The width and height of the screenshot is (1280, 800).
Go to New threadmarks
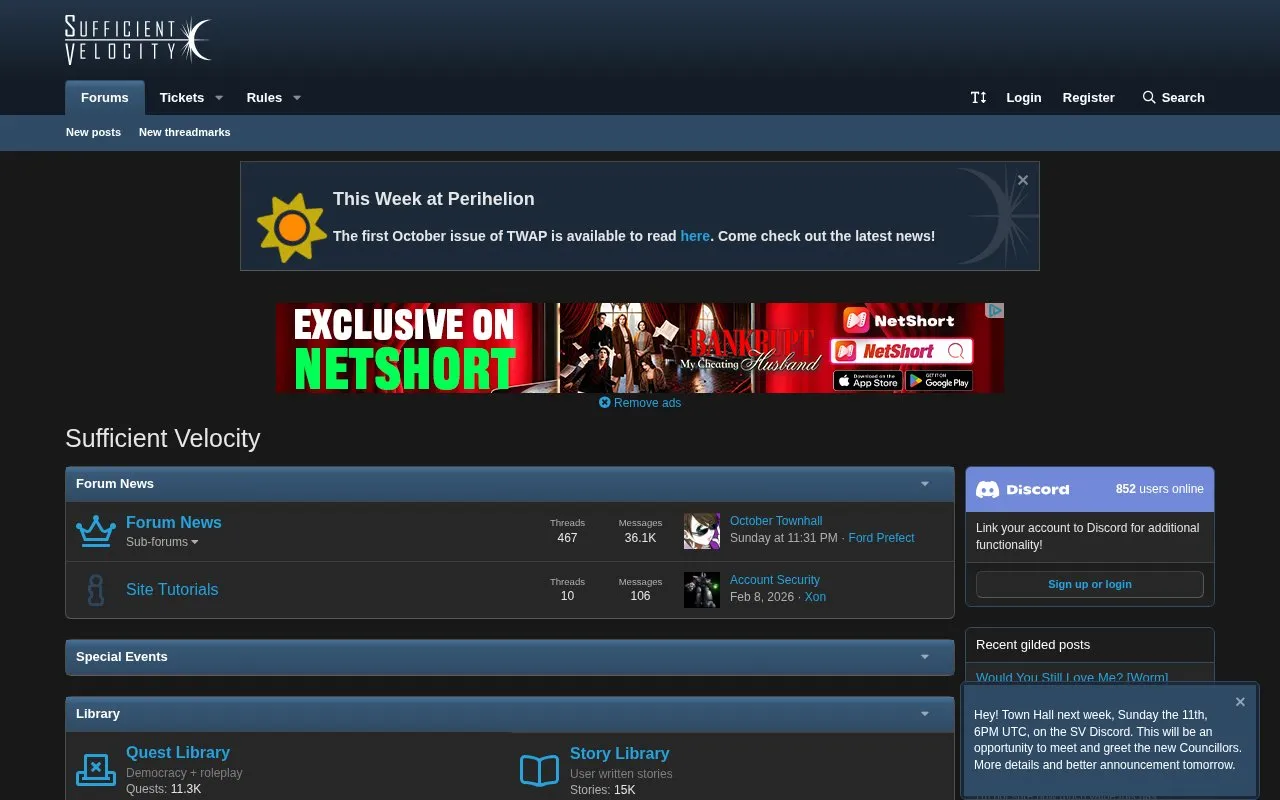[x=185, y=132]
